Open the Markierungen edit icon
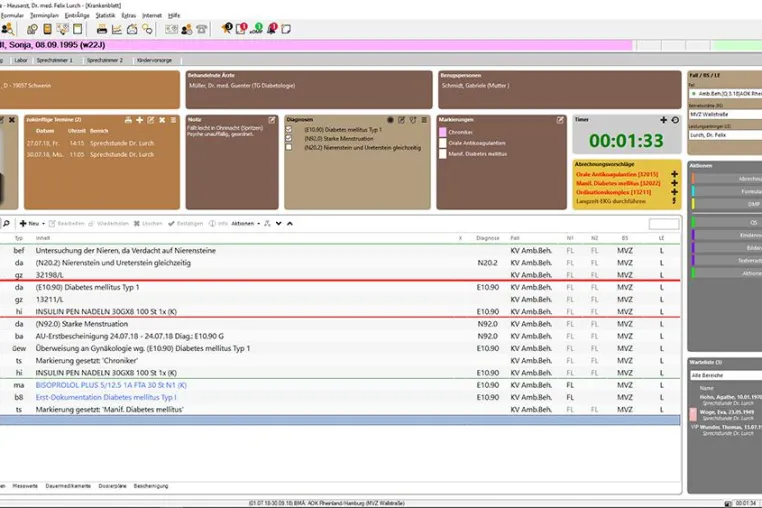This screenshot has width=762, height=508. (x=560, y=120)
